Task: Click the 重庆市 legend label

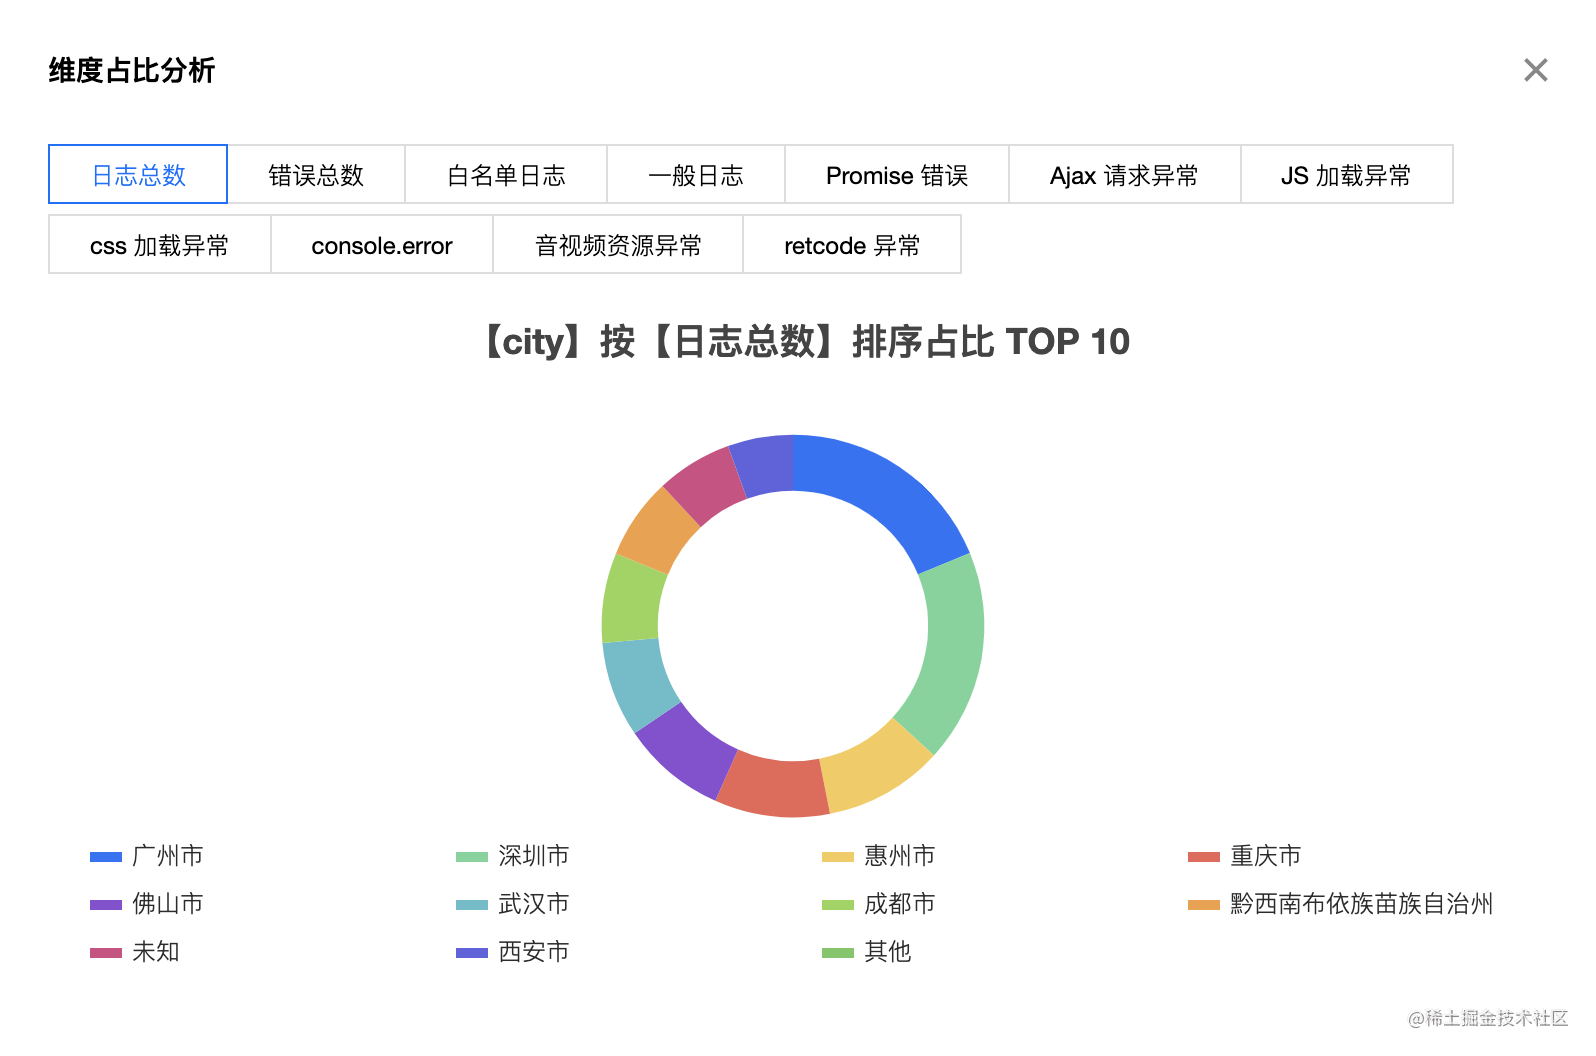Action: coord(1266,856)
